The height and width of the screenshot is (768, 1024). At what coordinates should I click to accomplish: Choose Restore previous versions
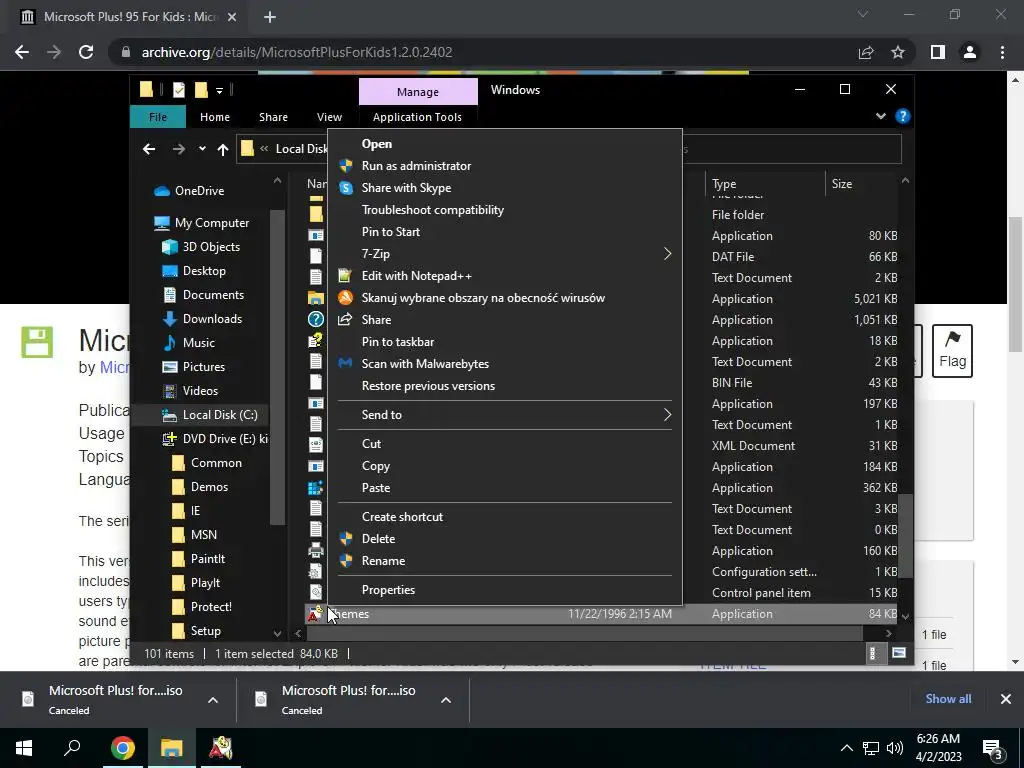coord(428,386)
